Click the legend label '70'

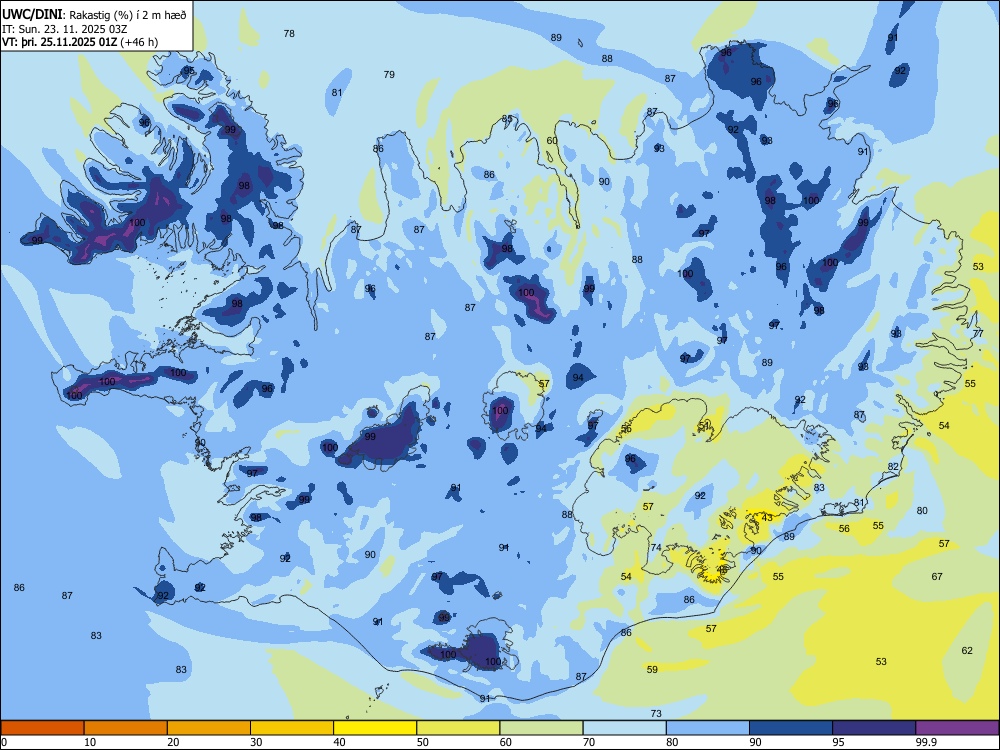(589, 742)
